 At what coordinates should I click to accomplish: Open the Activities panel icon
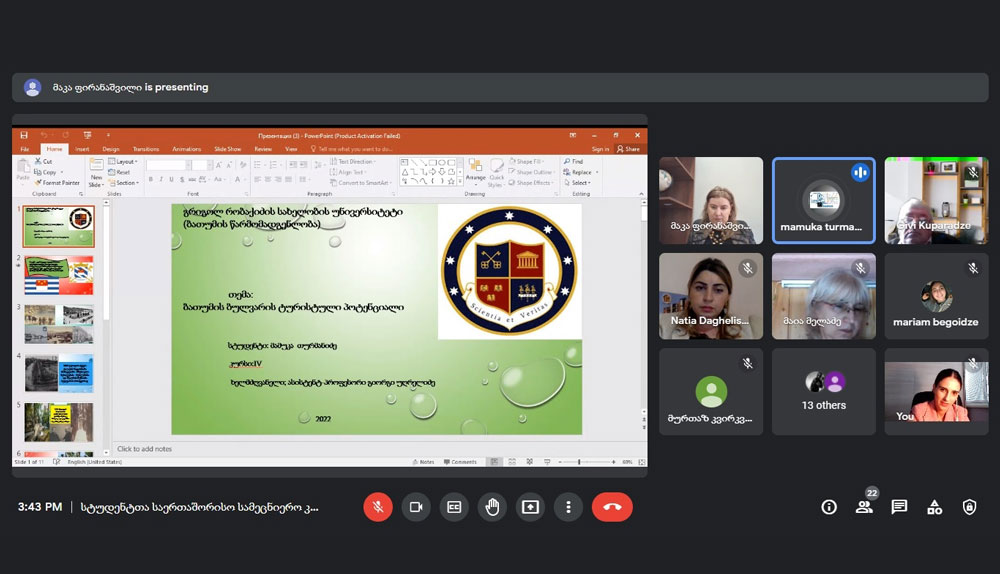click(x=934, y=507)
